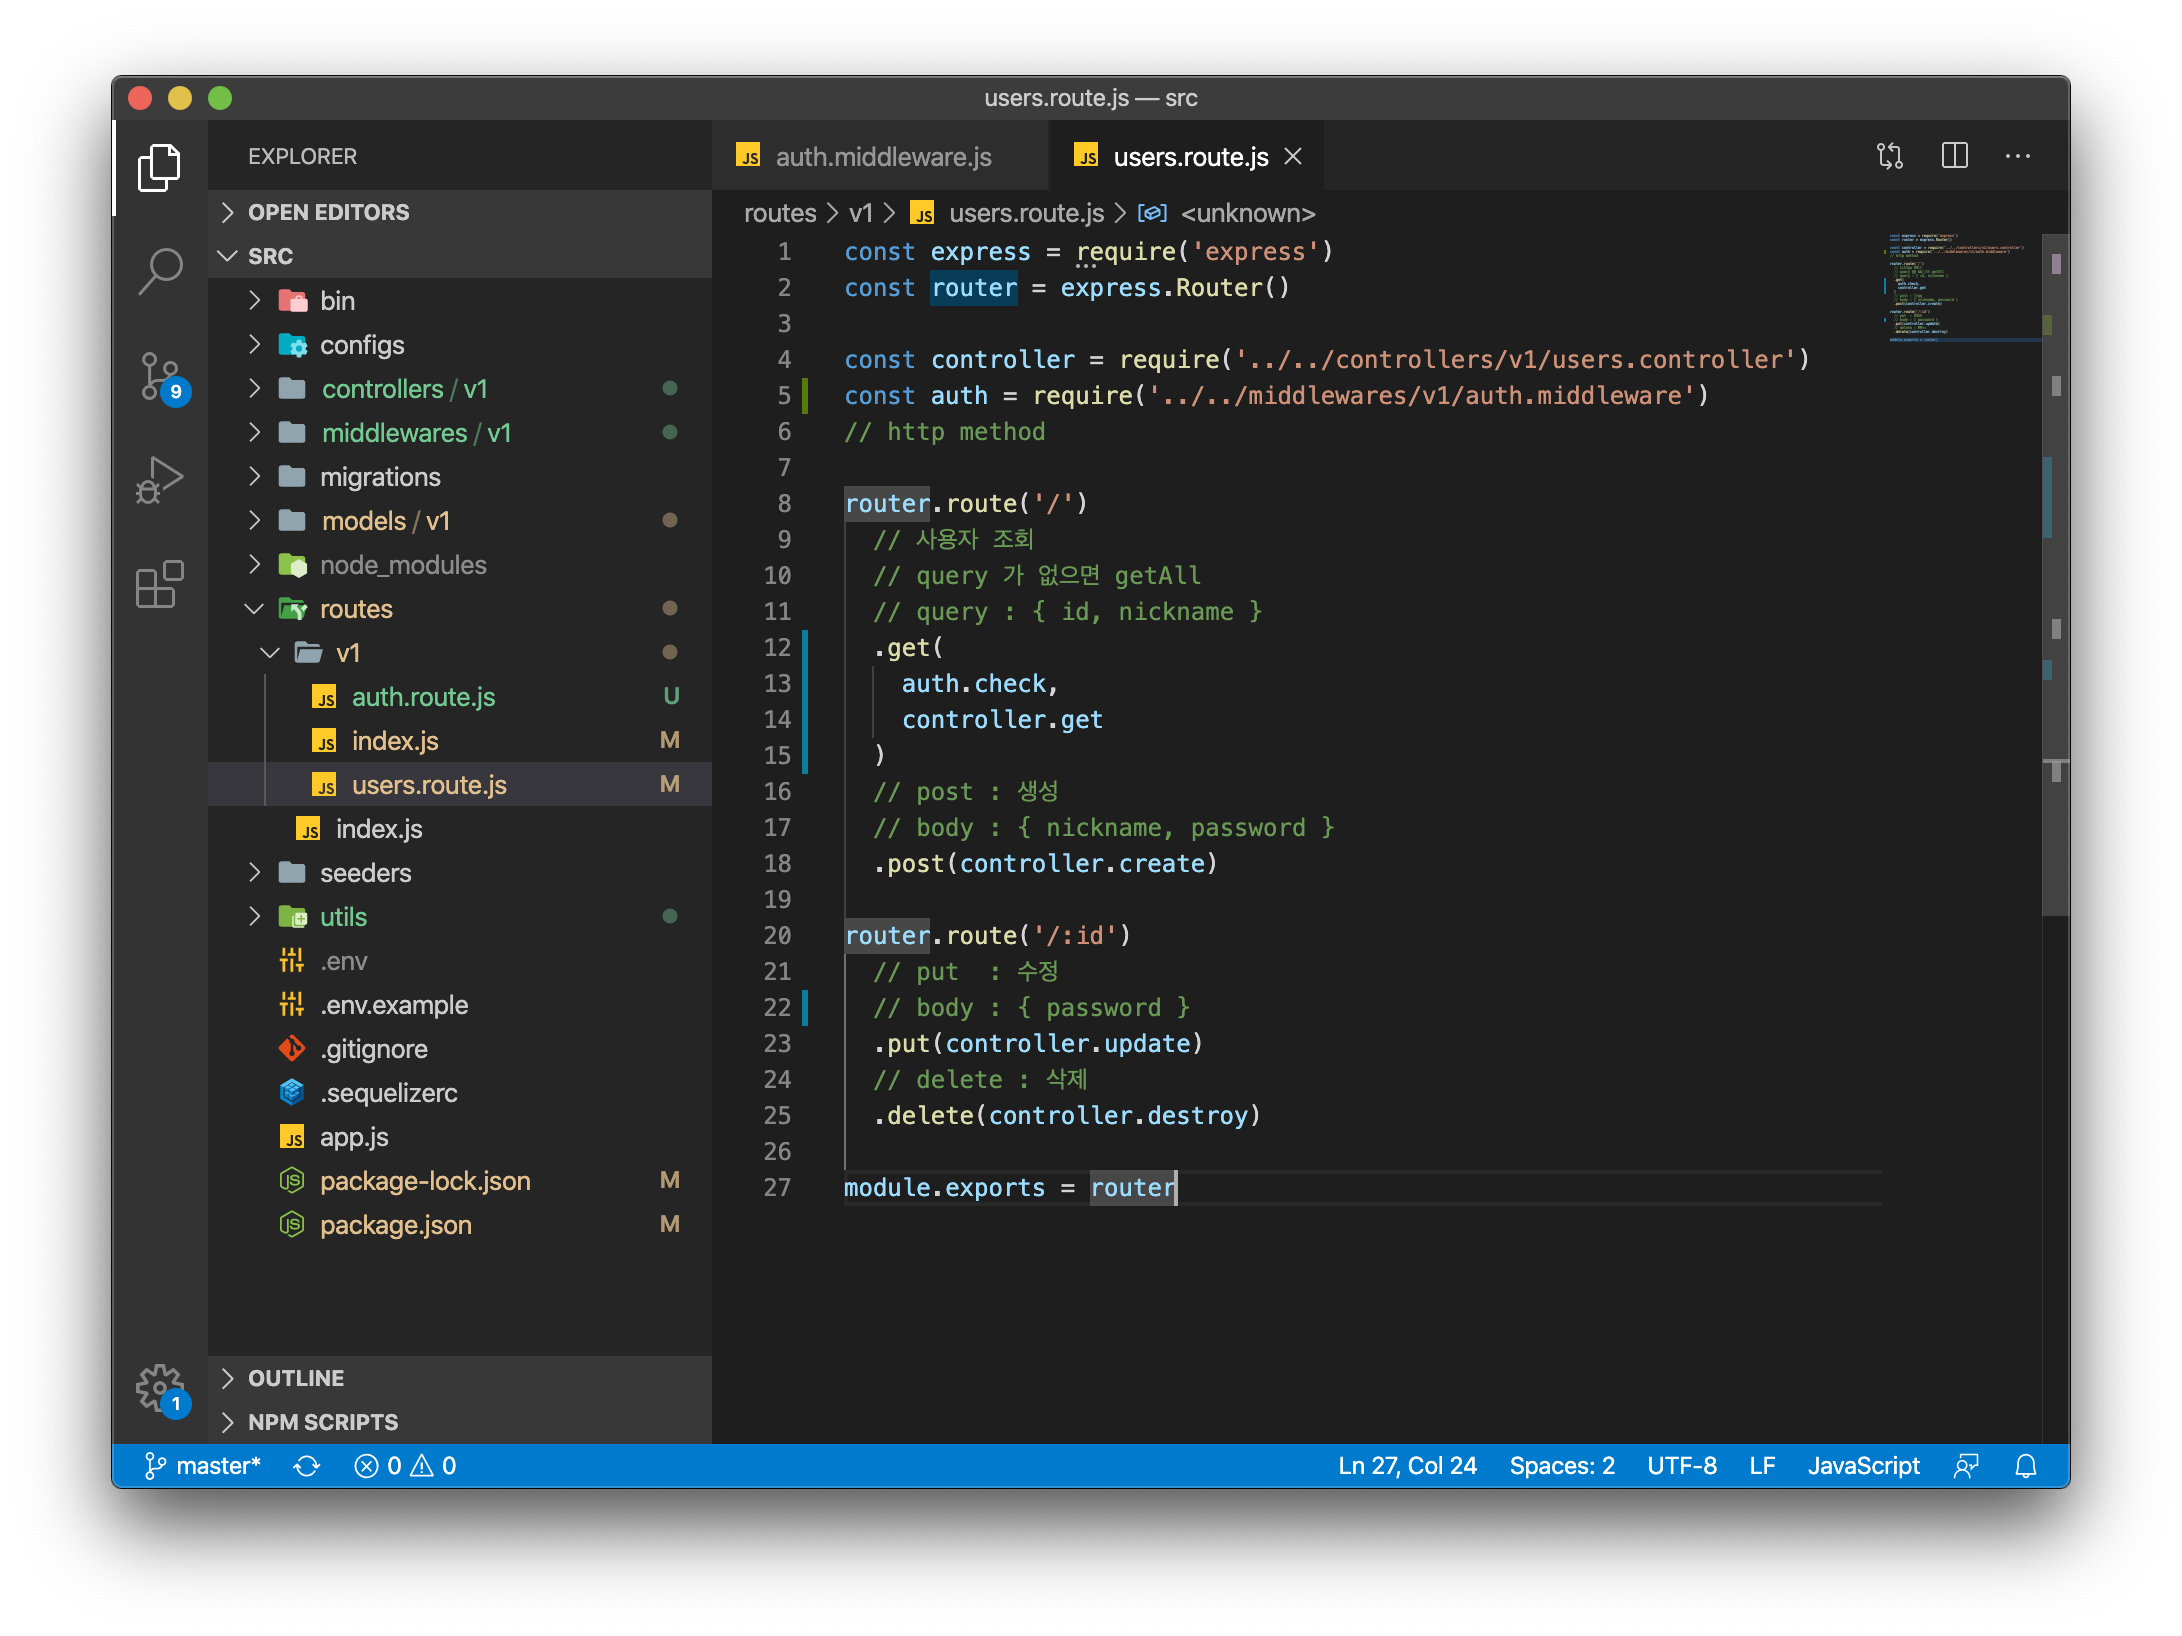Viewport: 2182px width, 1636px height.
Task: Open auth.route.js in explorer tree
Action: [423, 697]
